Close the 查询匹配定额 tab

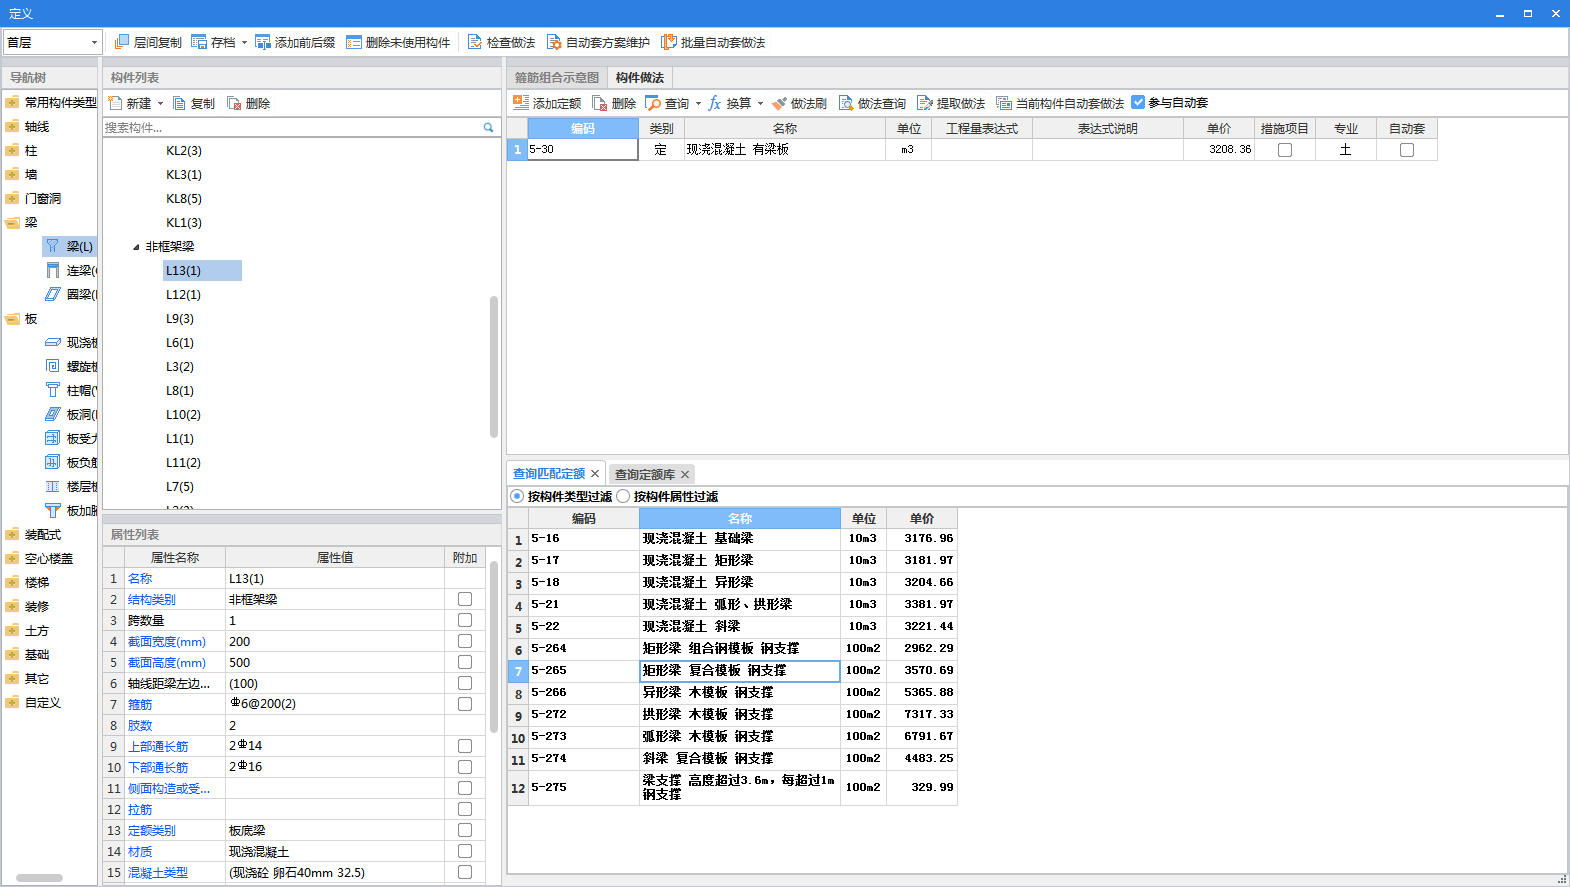pos(595,474)
